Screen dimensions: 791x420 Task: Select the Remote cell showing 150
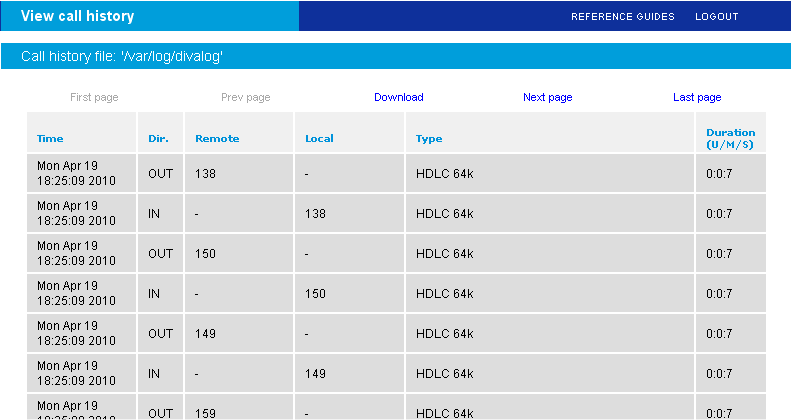coord(205,254)
